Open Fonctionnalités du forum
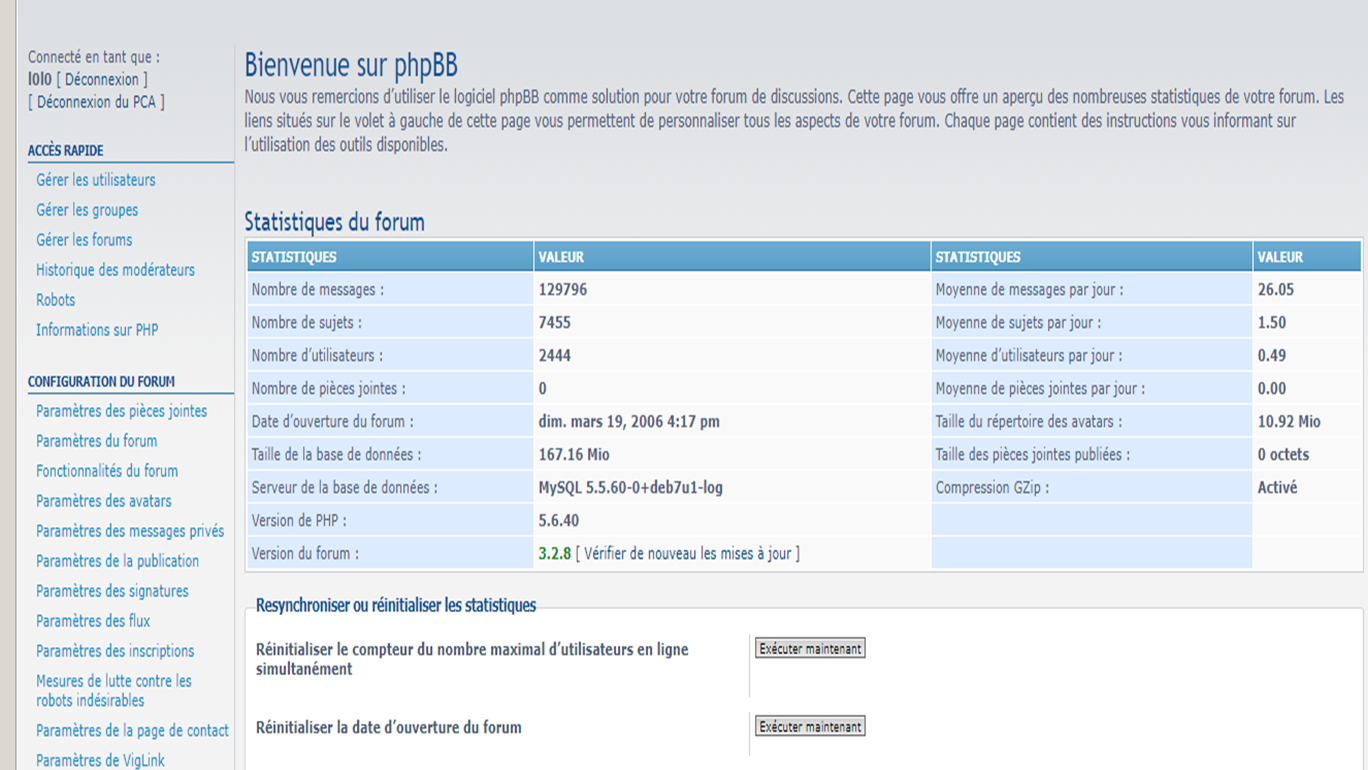This screenshot has height=770, width=1368. pyautogui.click(x=107, y=471)
